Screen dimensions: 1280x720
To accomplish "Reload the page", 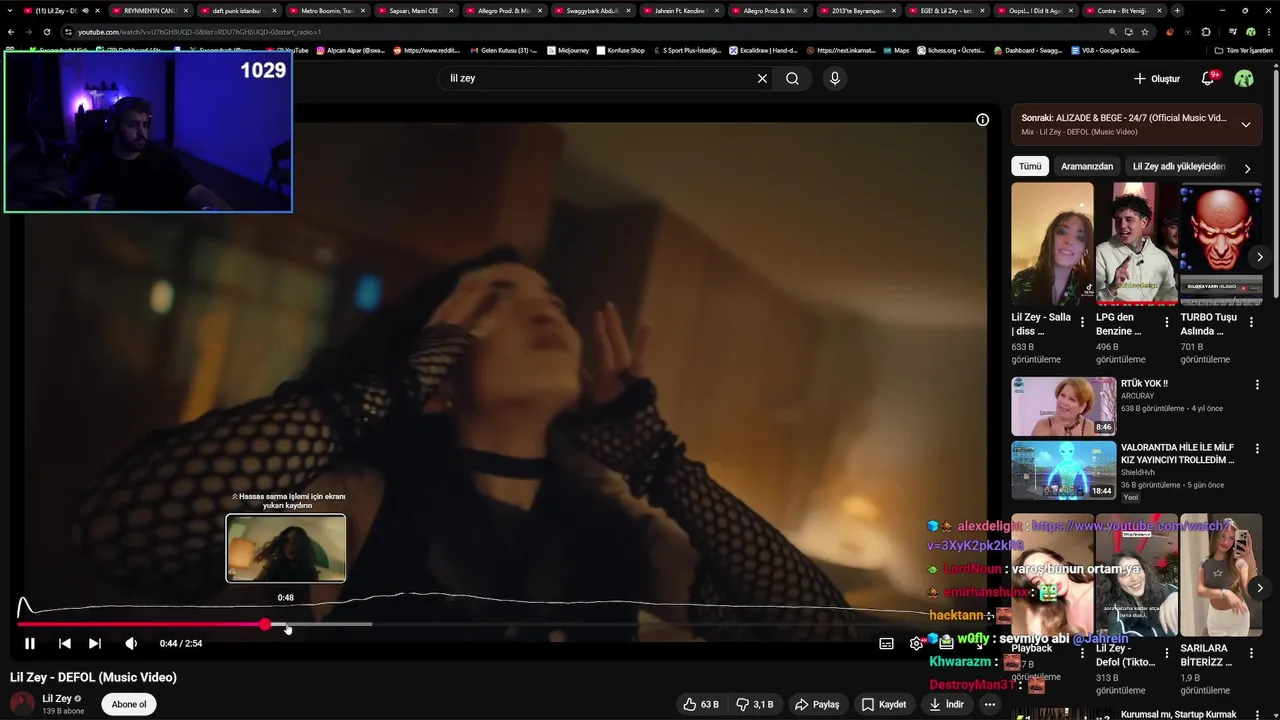I will pos(47,31).
